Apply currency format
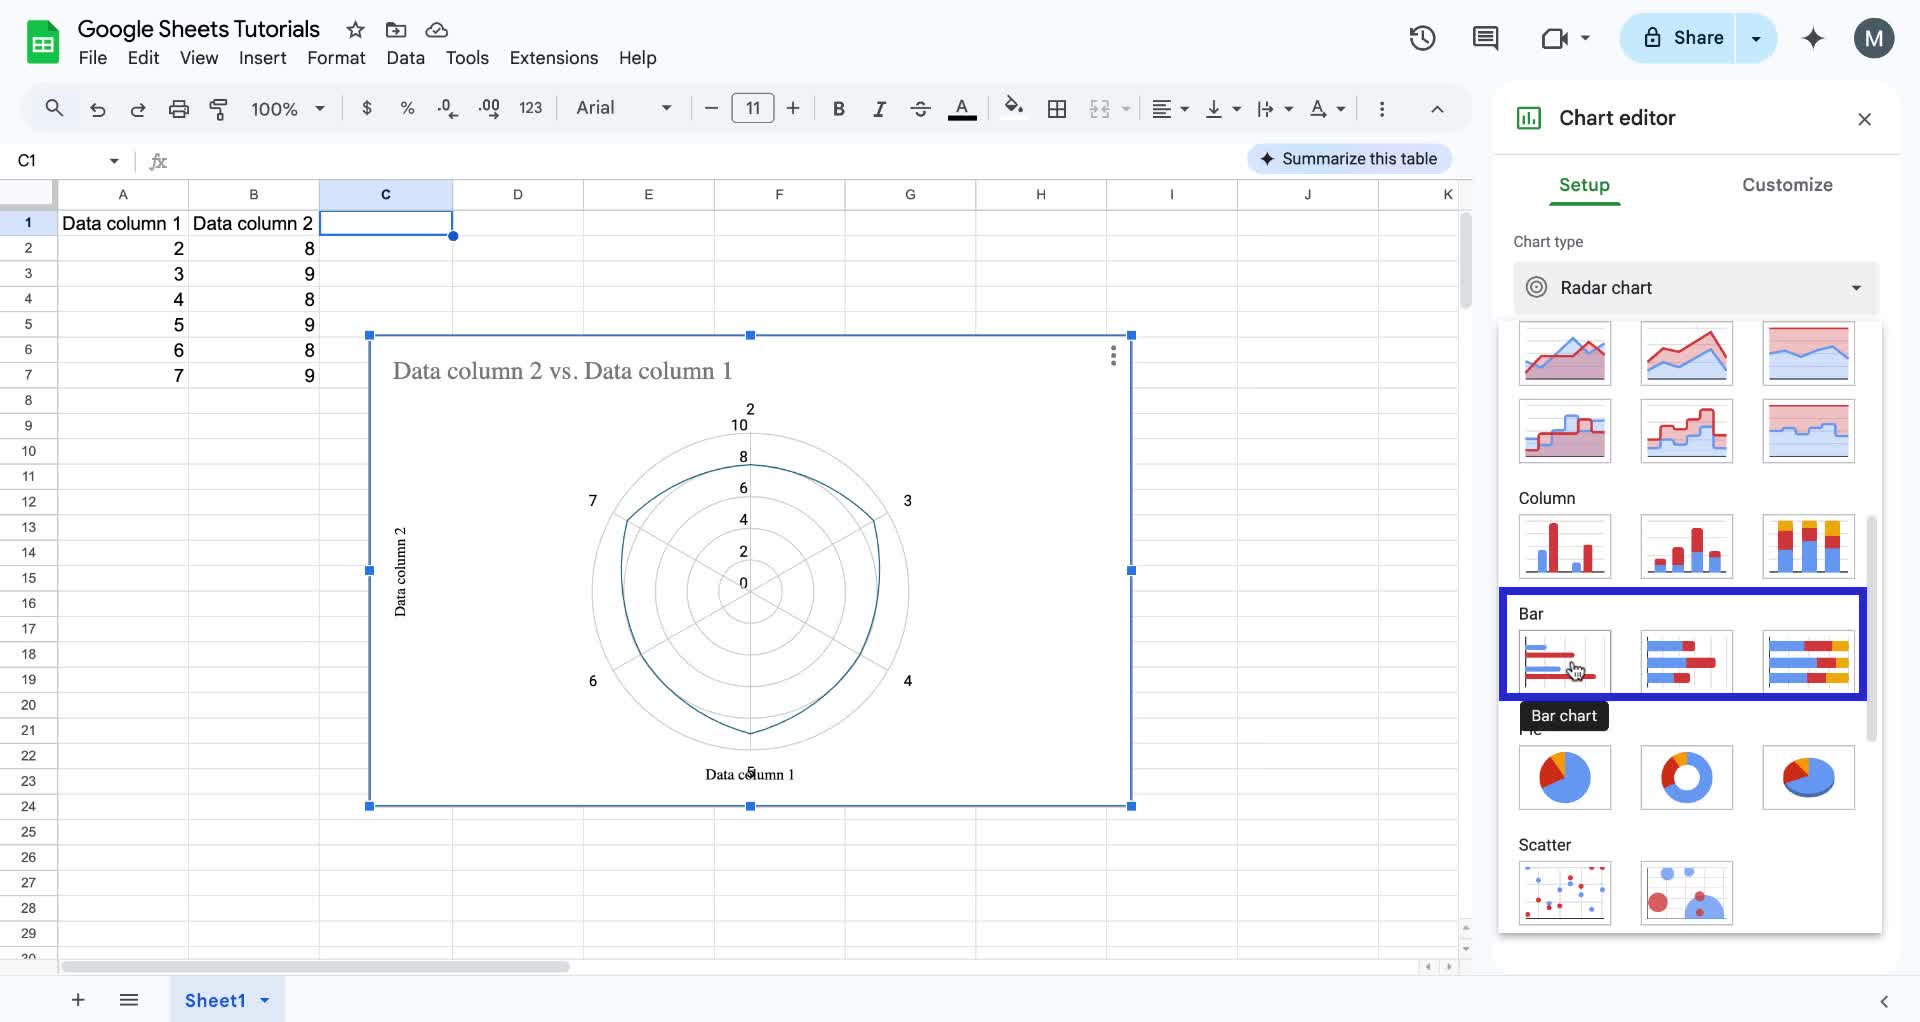The image size is (1920, 1022). 367,108
